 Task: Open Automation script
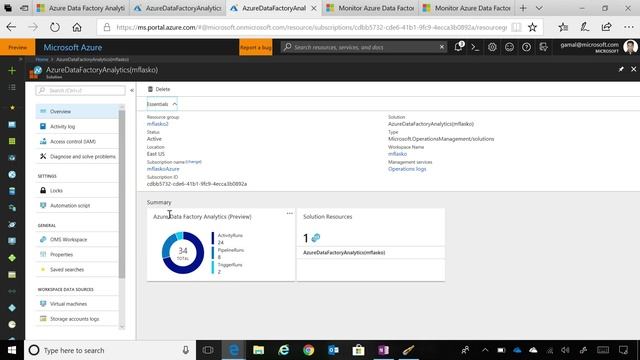tap(77, 206)
